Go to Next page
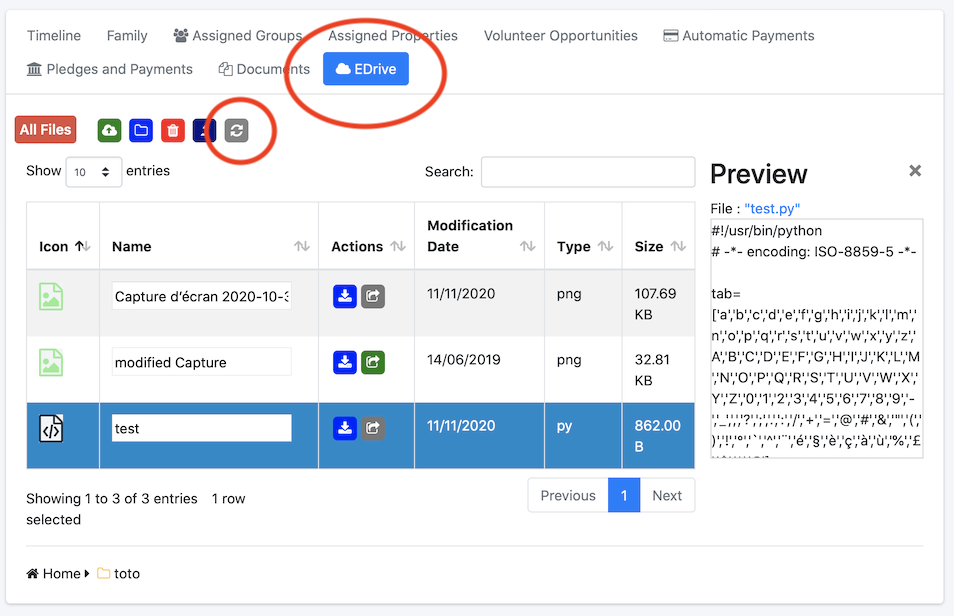The height and width of the screenshot is (616, 954). [x=667, y=495]
